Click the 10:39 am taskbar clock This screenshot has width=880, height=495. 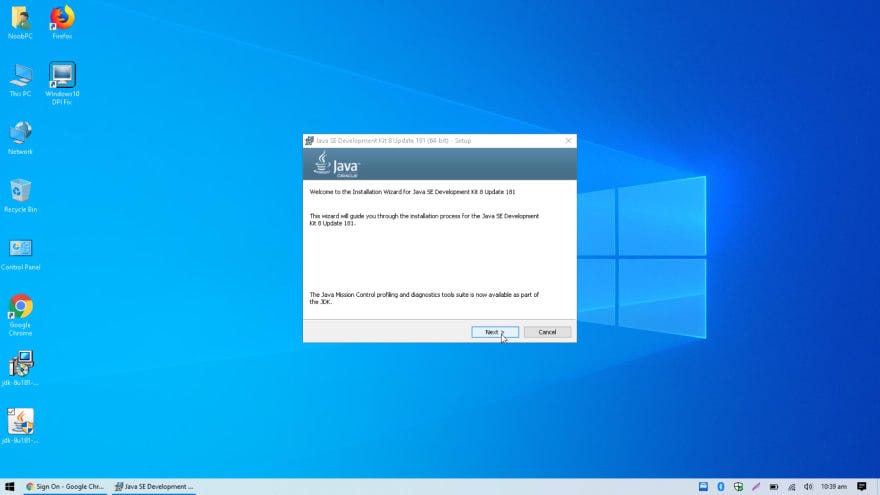833,487
